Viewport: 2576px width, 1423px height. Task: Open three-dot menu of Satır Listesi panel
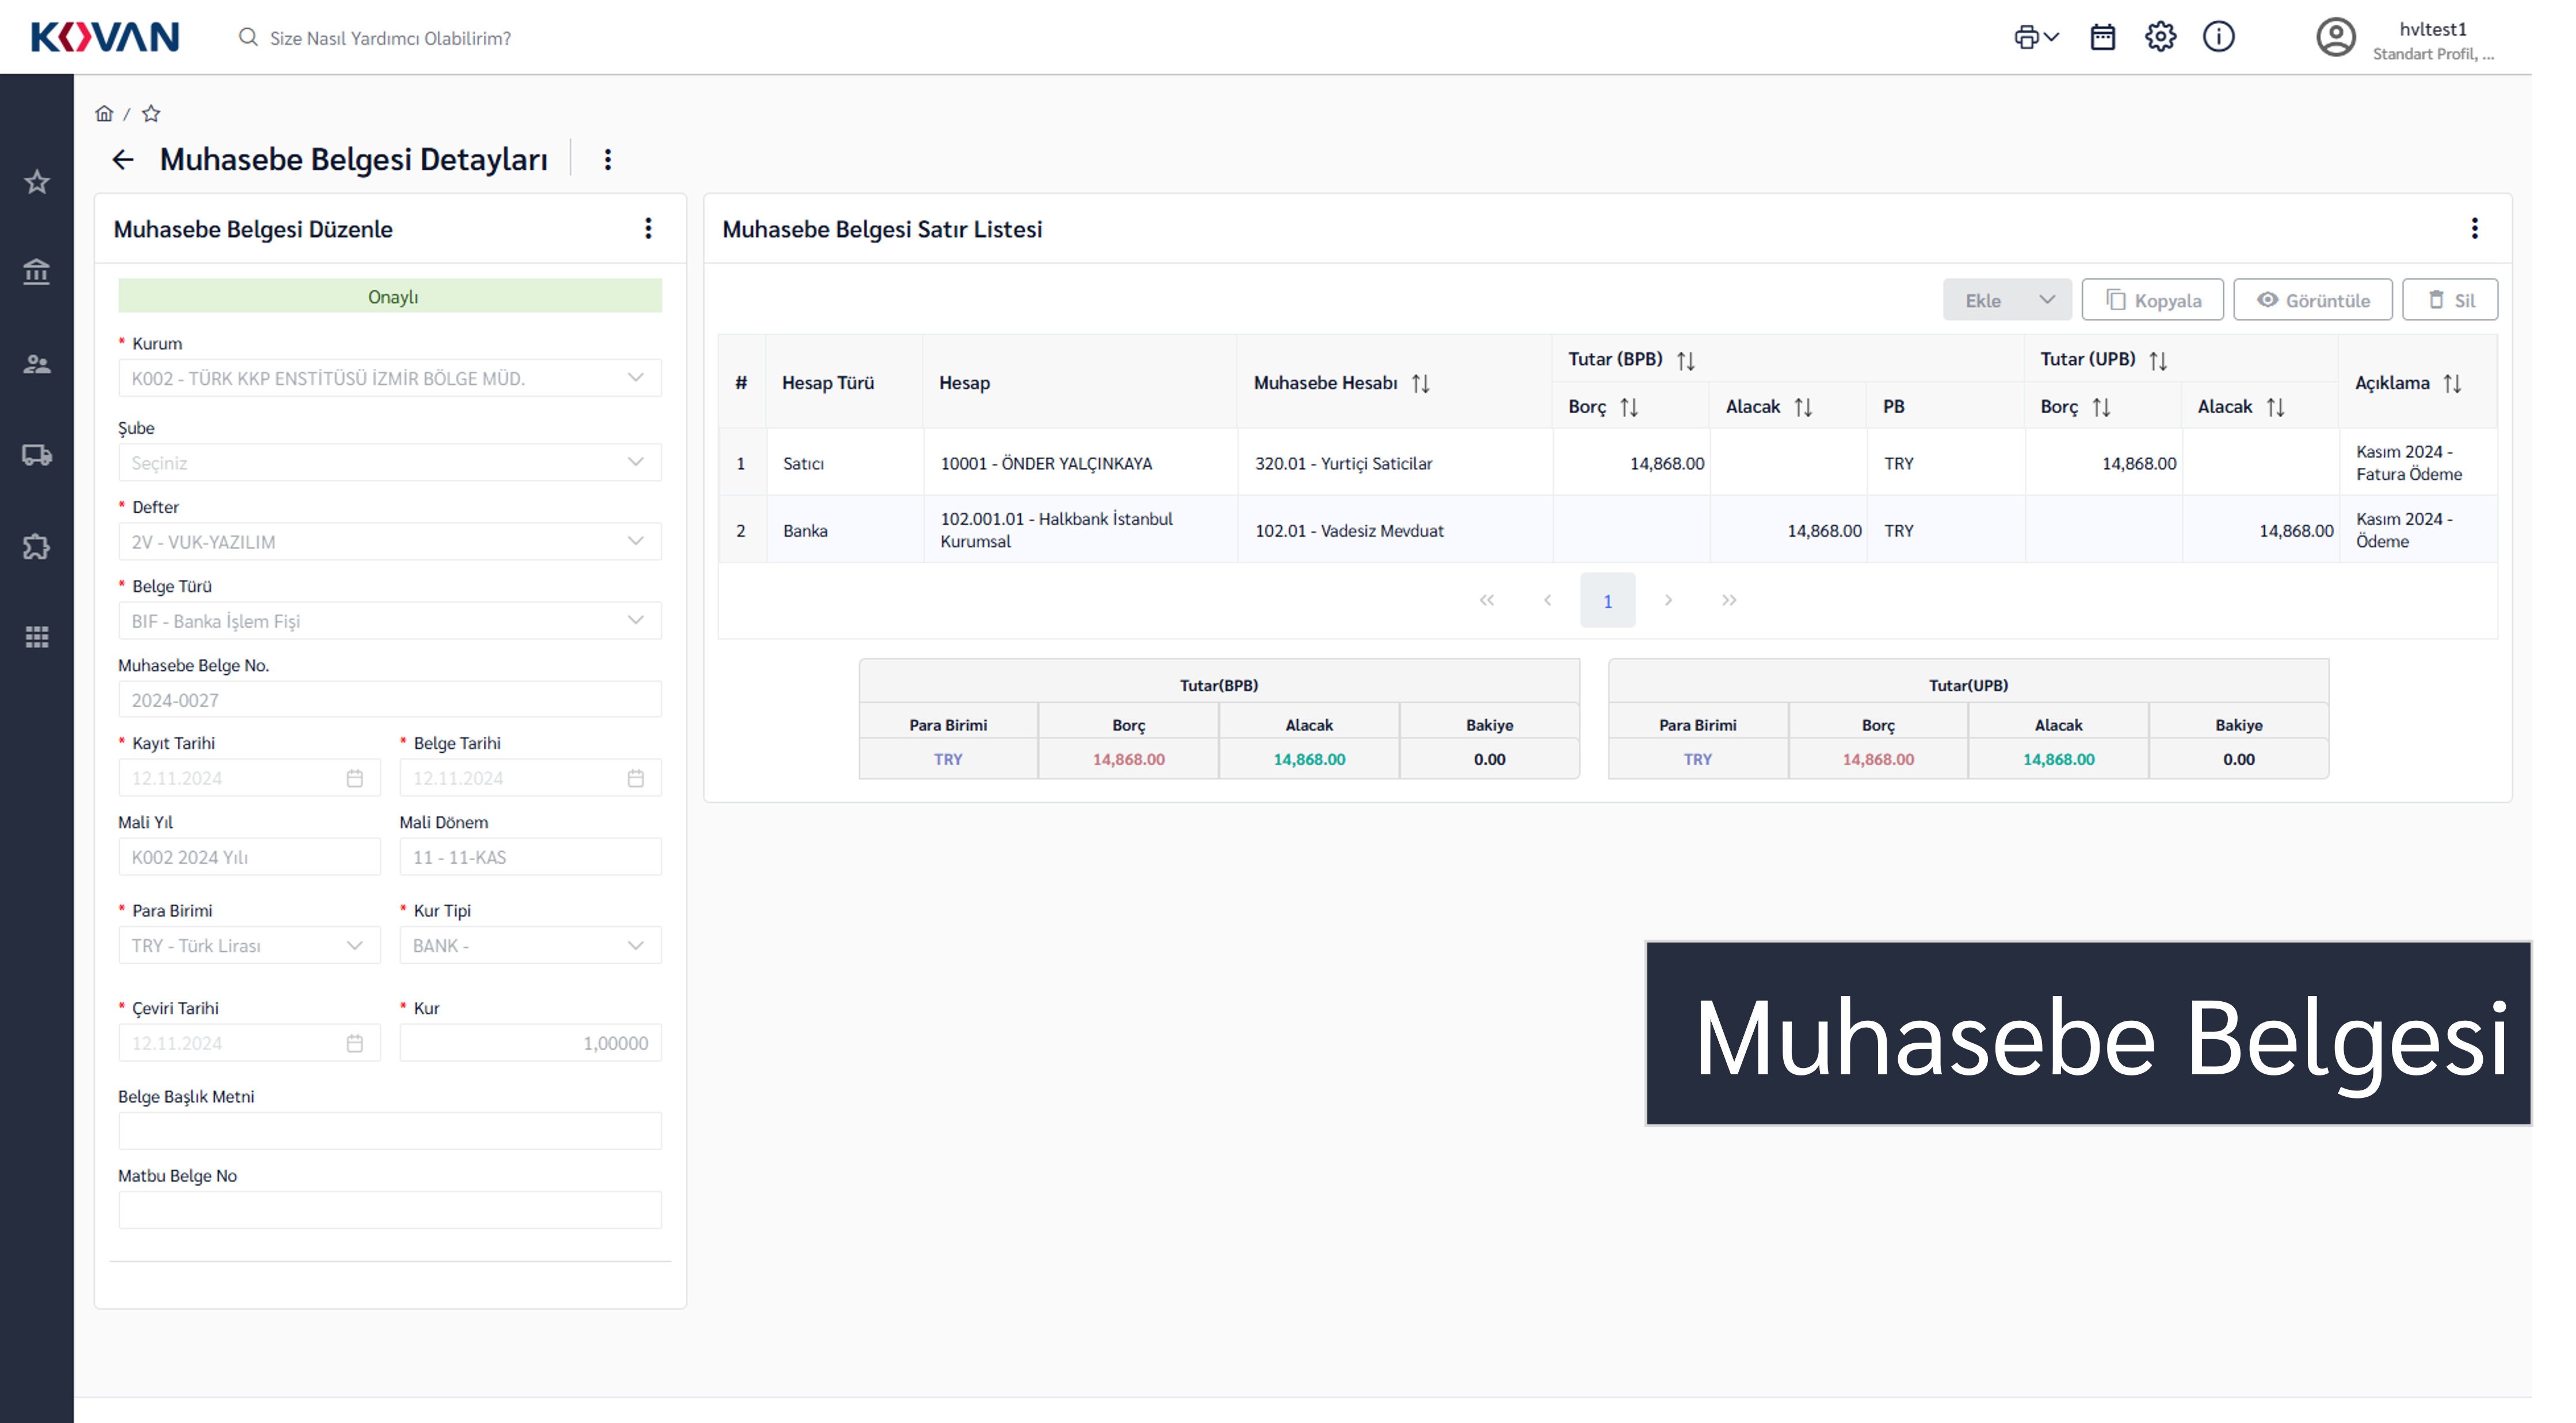(x=2474, y=229)
